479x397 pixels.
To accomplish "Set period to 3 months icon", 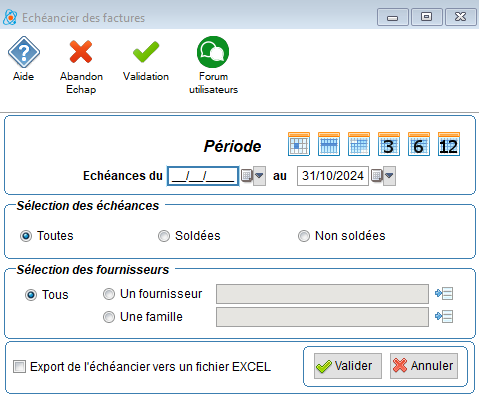I will [389, 144].
